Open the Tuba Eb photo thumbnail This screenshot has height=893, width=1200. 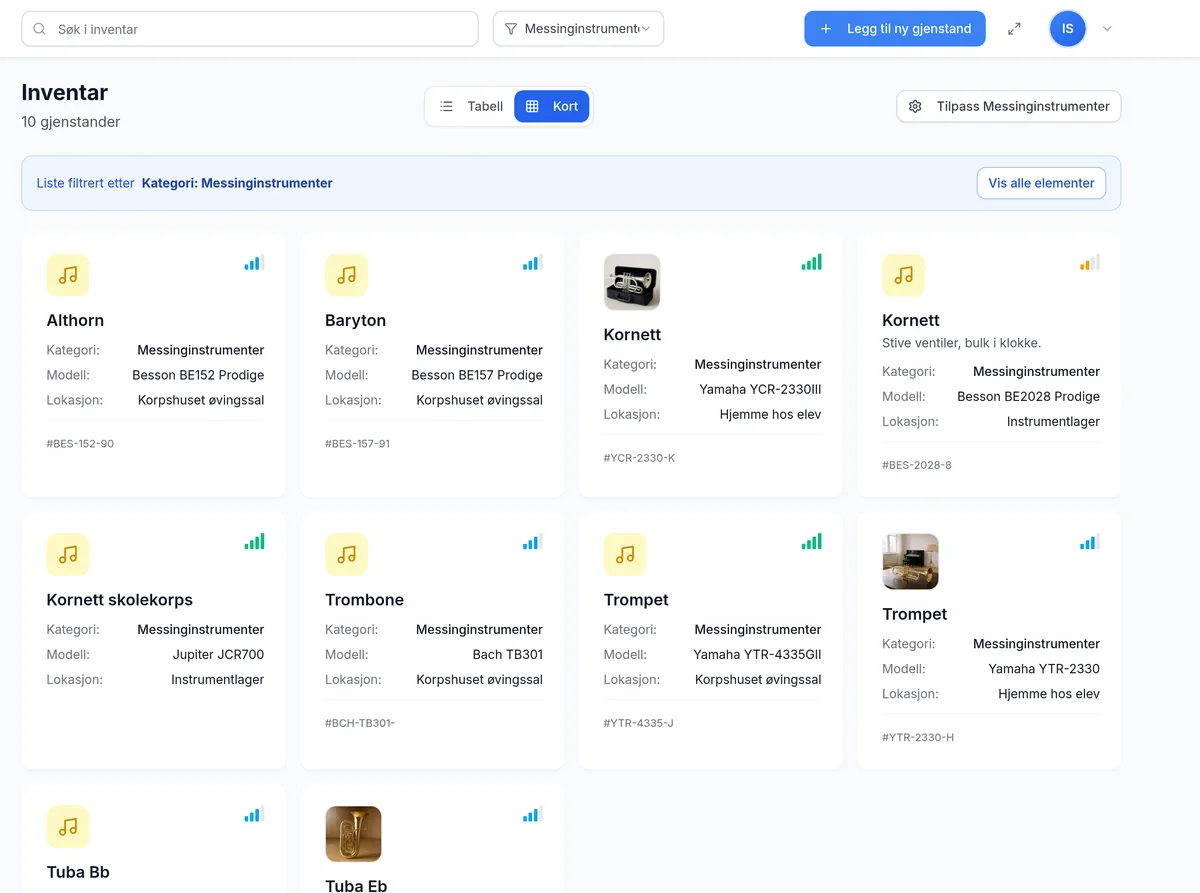click(353, 834)
